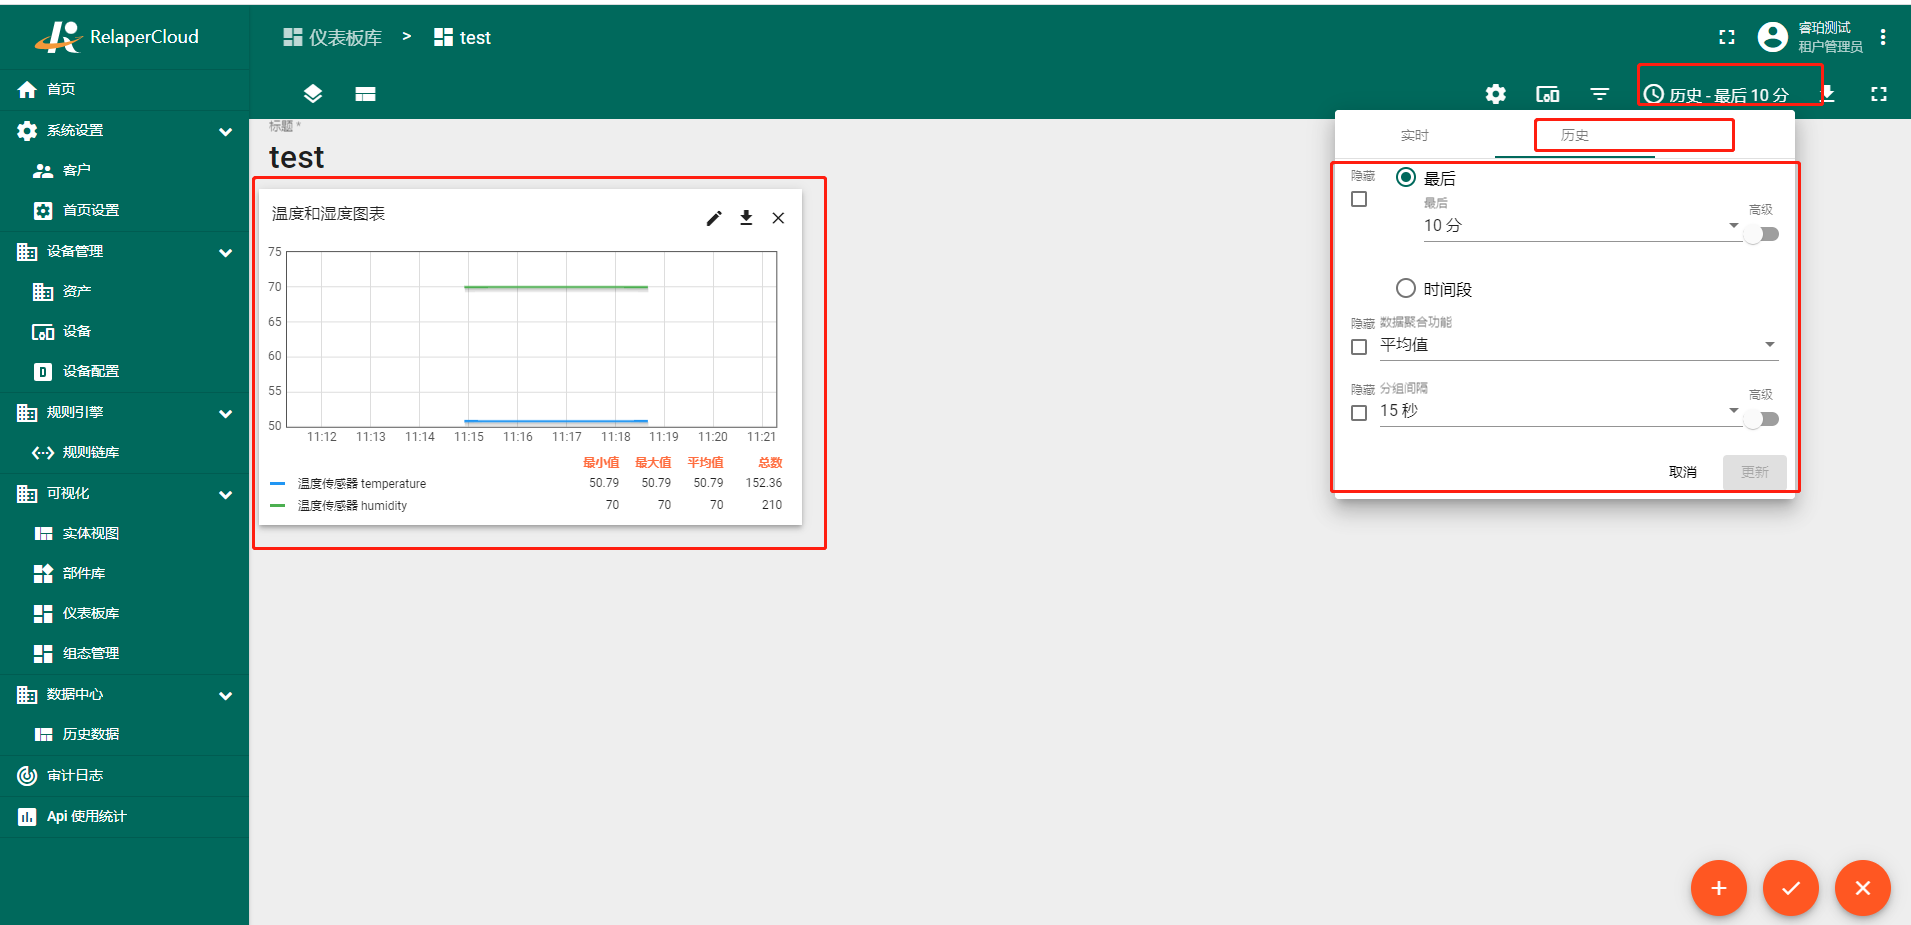
Task: Discard changes with orange X button
Action: 1863,888
